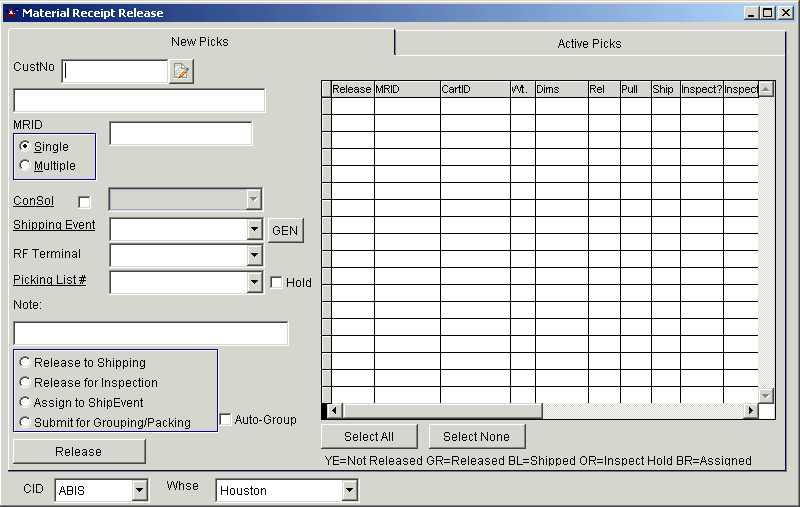Click into the Note text field
The image size is (800, 507).
point(150,333)
